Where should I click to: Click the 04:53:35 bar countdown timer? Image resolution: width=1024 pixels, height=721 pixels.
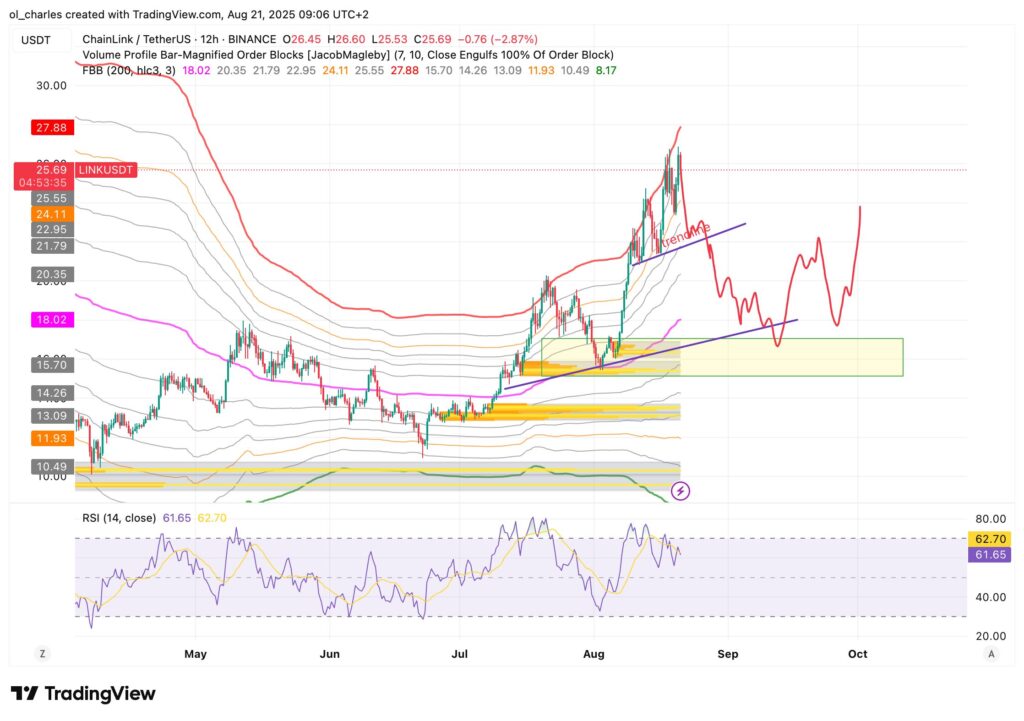(x=44, y=182)
